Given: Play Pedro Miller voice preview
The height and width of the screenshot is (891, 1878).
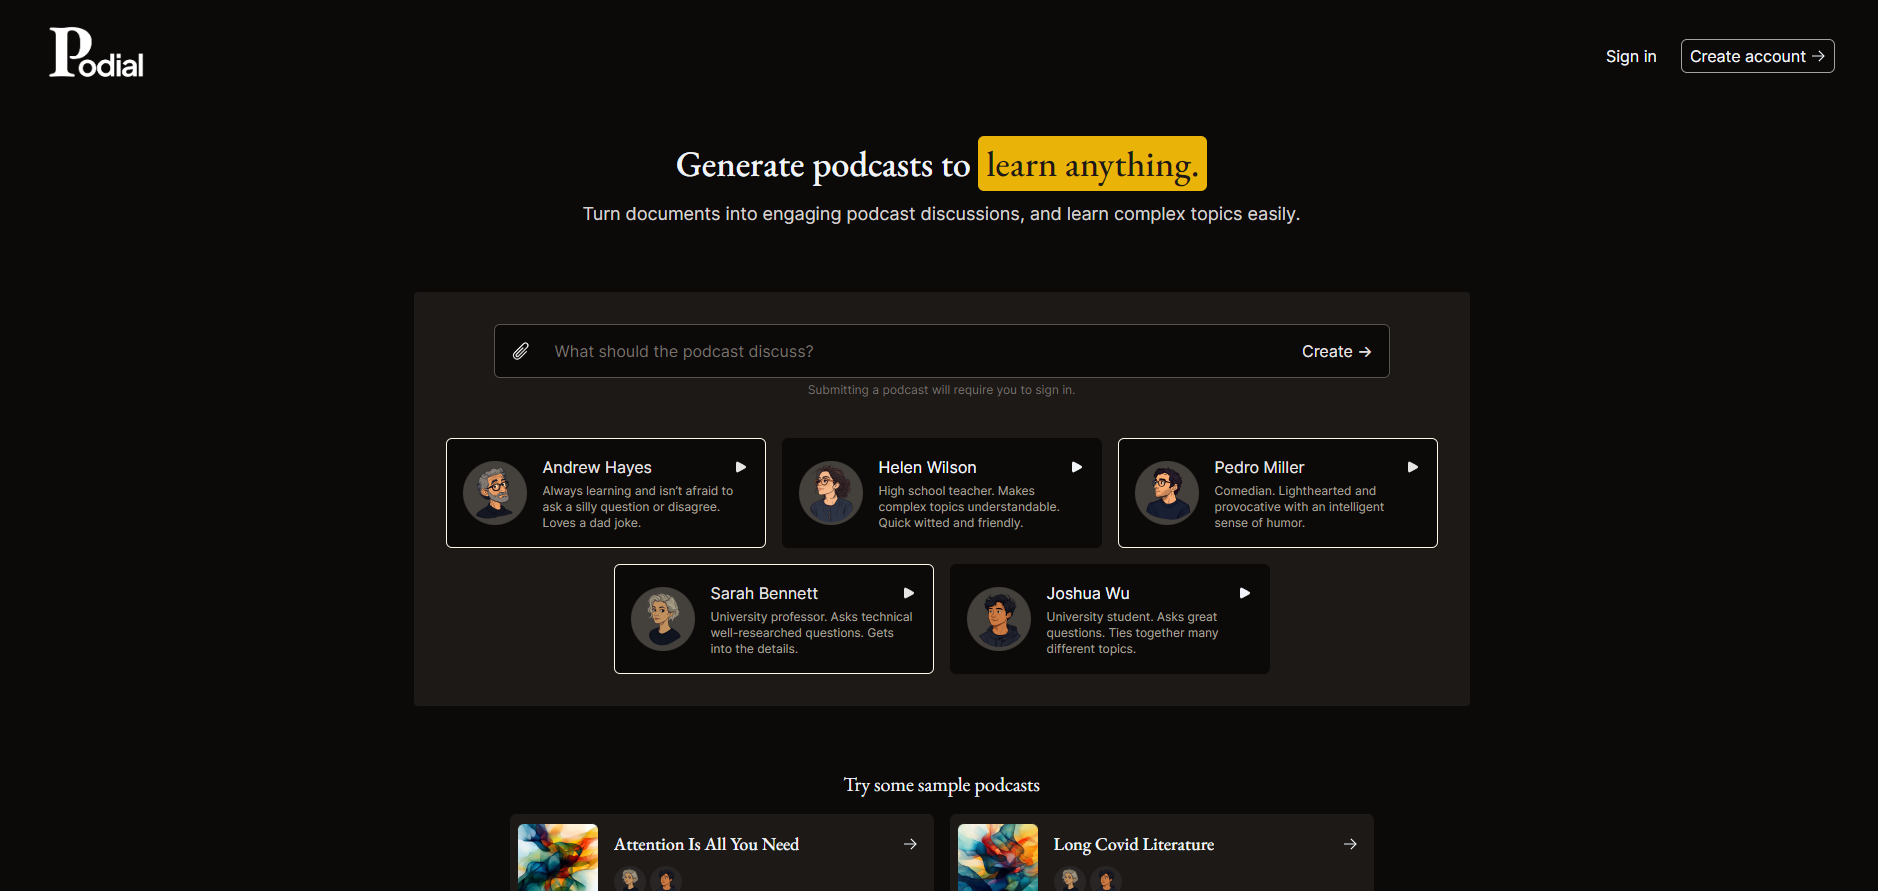Looking at the screenshot, I should pos(1413,467).
